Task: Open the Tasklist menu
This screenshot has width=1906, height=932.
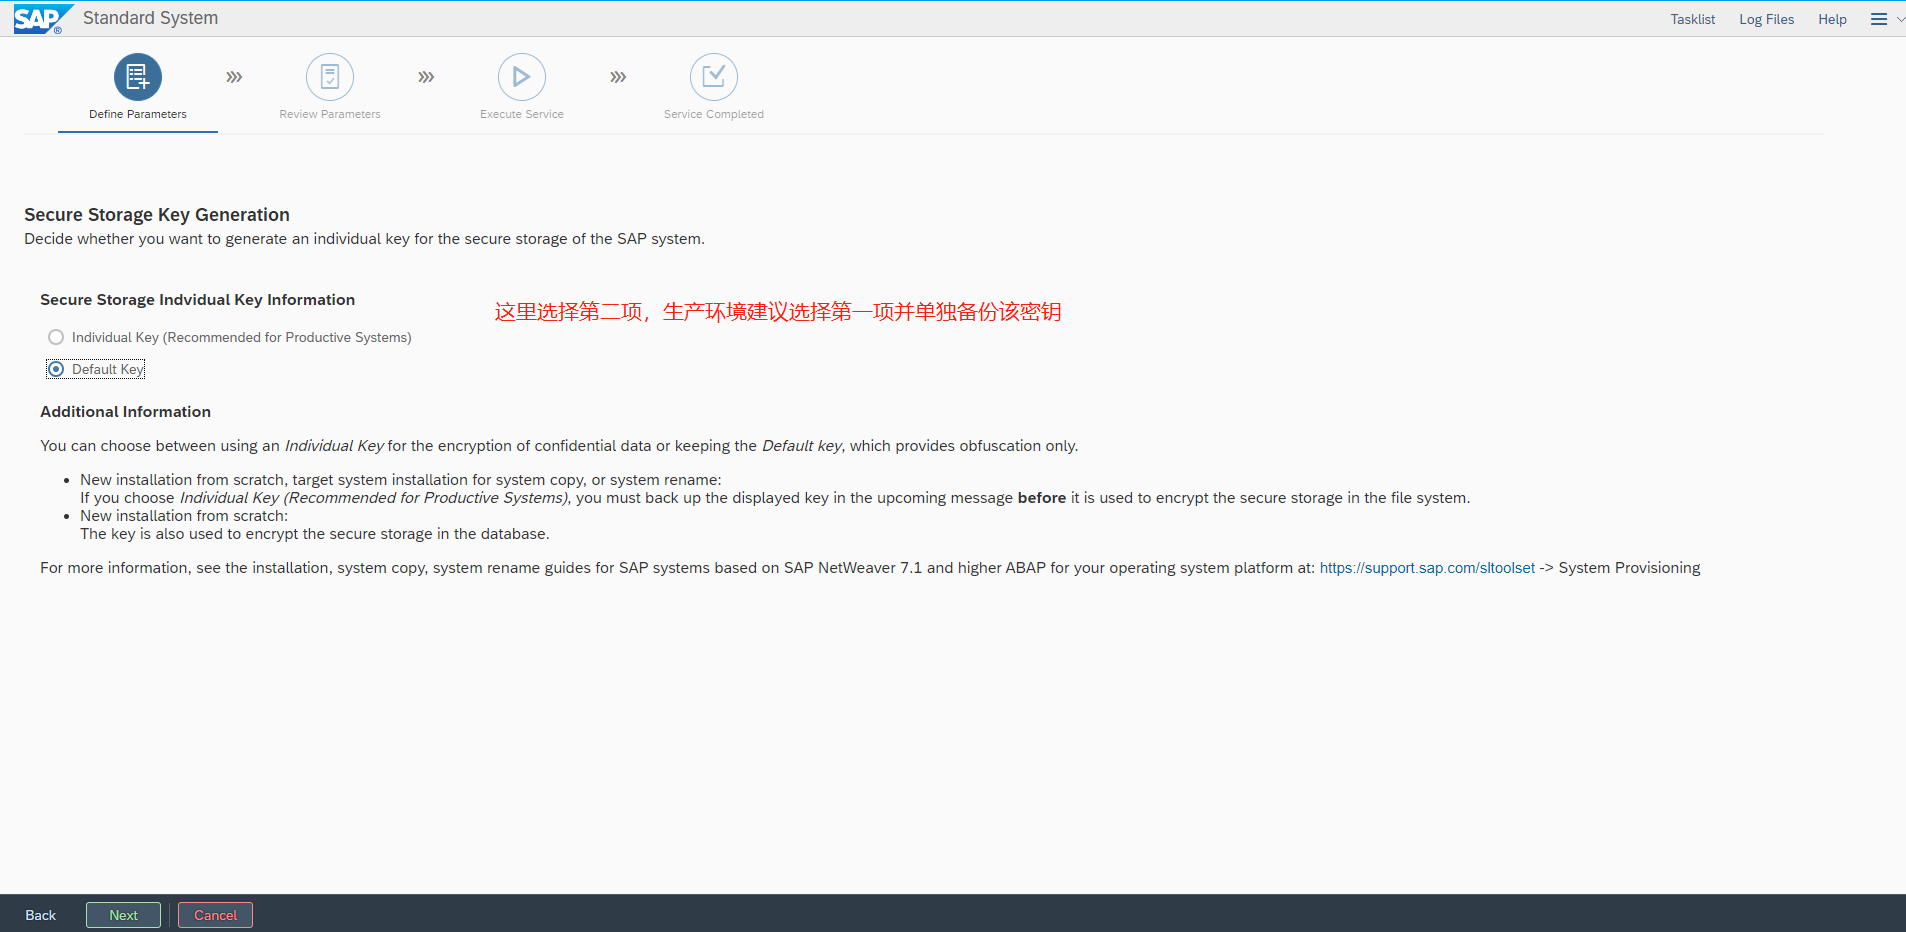Action: pyautogui.click(x=1692, y=19)
